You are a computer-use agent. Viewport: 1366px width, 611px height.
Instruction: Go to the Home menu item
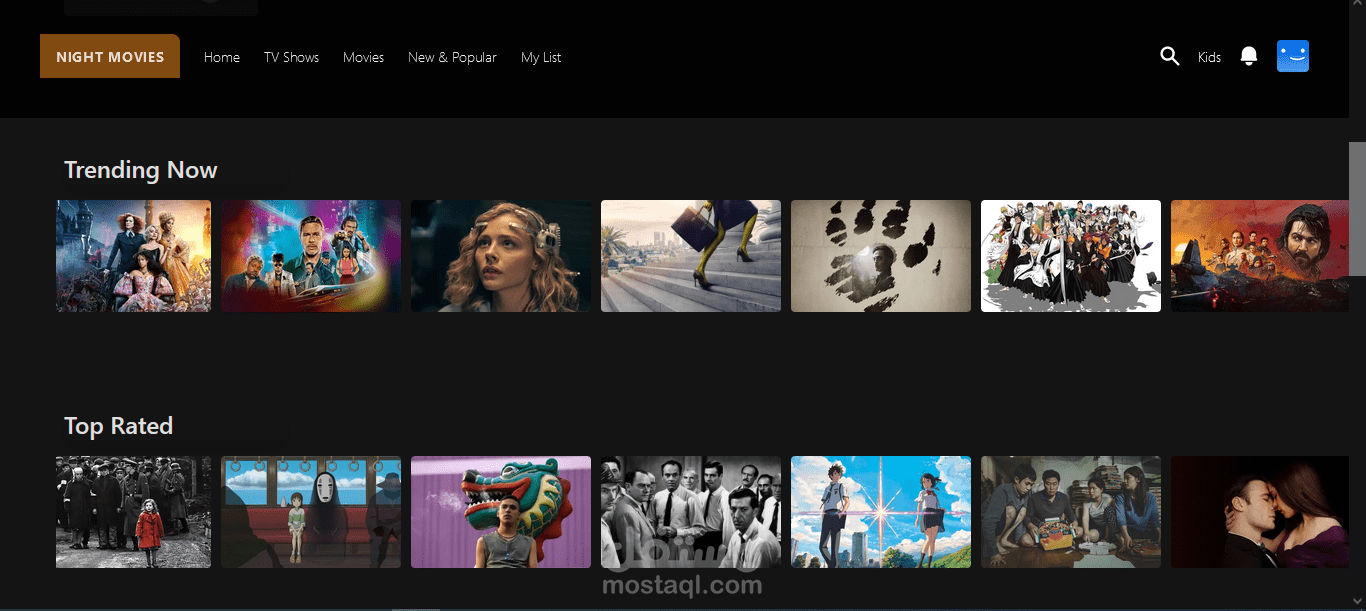tap(222, 57)
